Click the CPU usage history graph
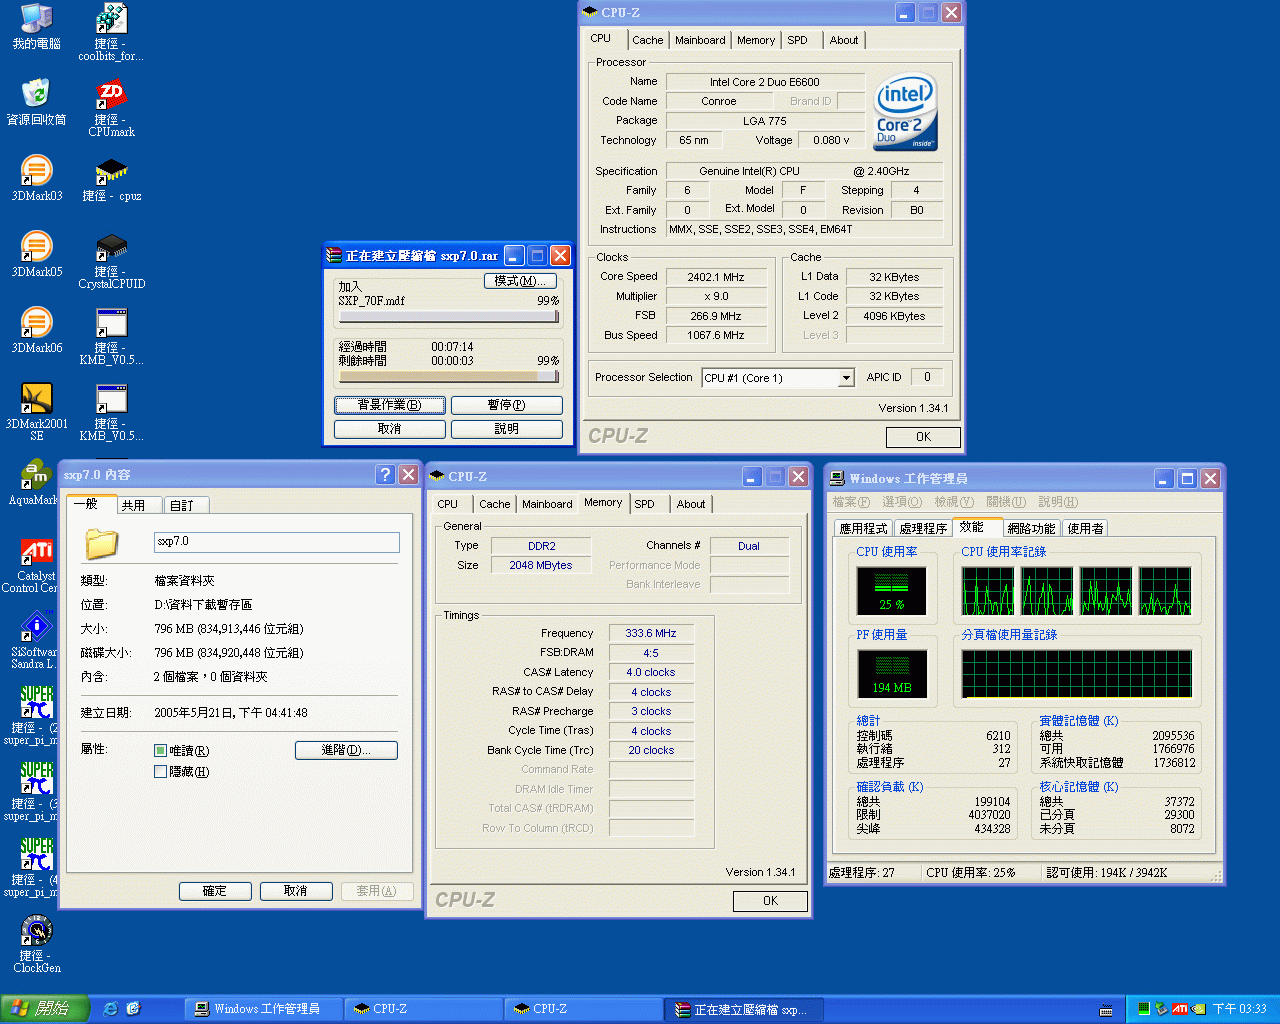Screen dimensions: 1280x1024 click(x=1077, y=591)
